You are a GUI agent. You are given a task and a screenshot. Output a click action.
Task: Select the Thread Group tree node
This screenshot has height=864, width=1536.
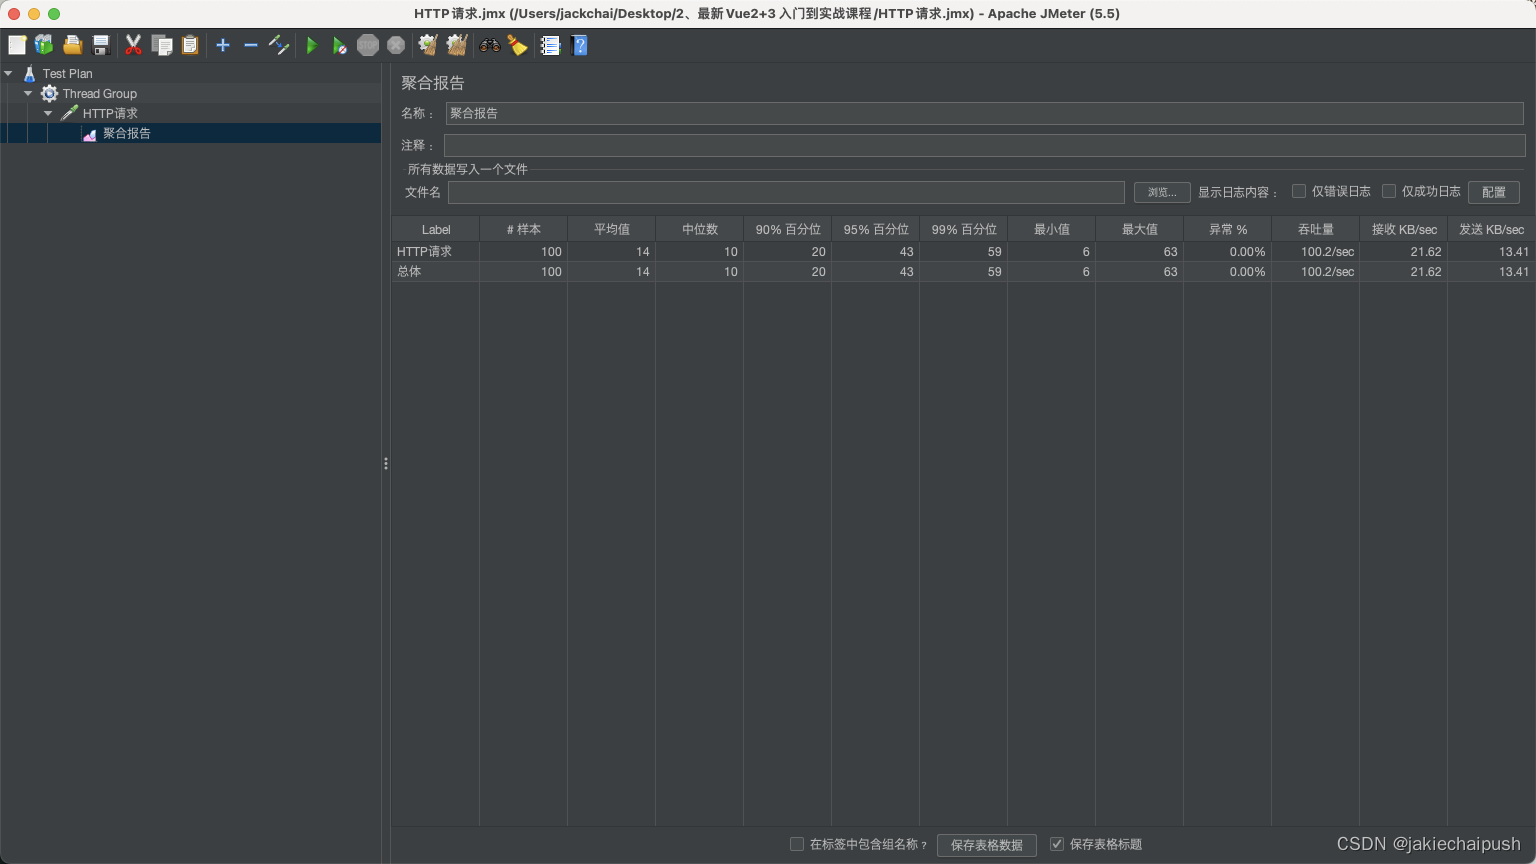point(99,93)
